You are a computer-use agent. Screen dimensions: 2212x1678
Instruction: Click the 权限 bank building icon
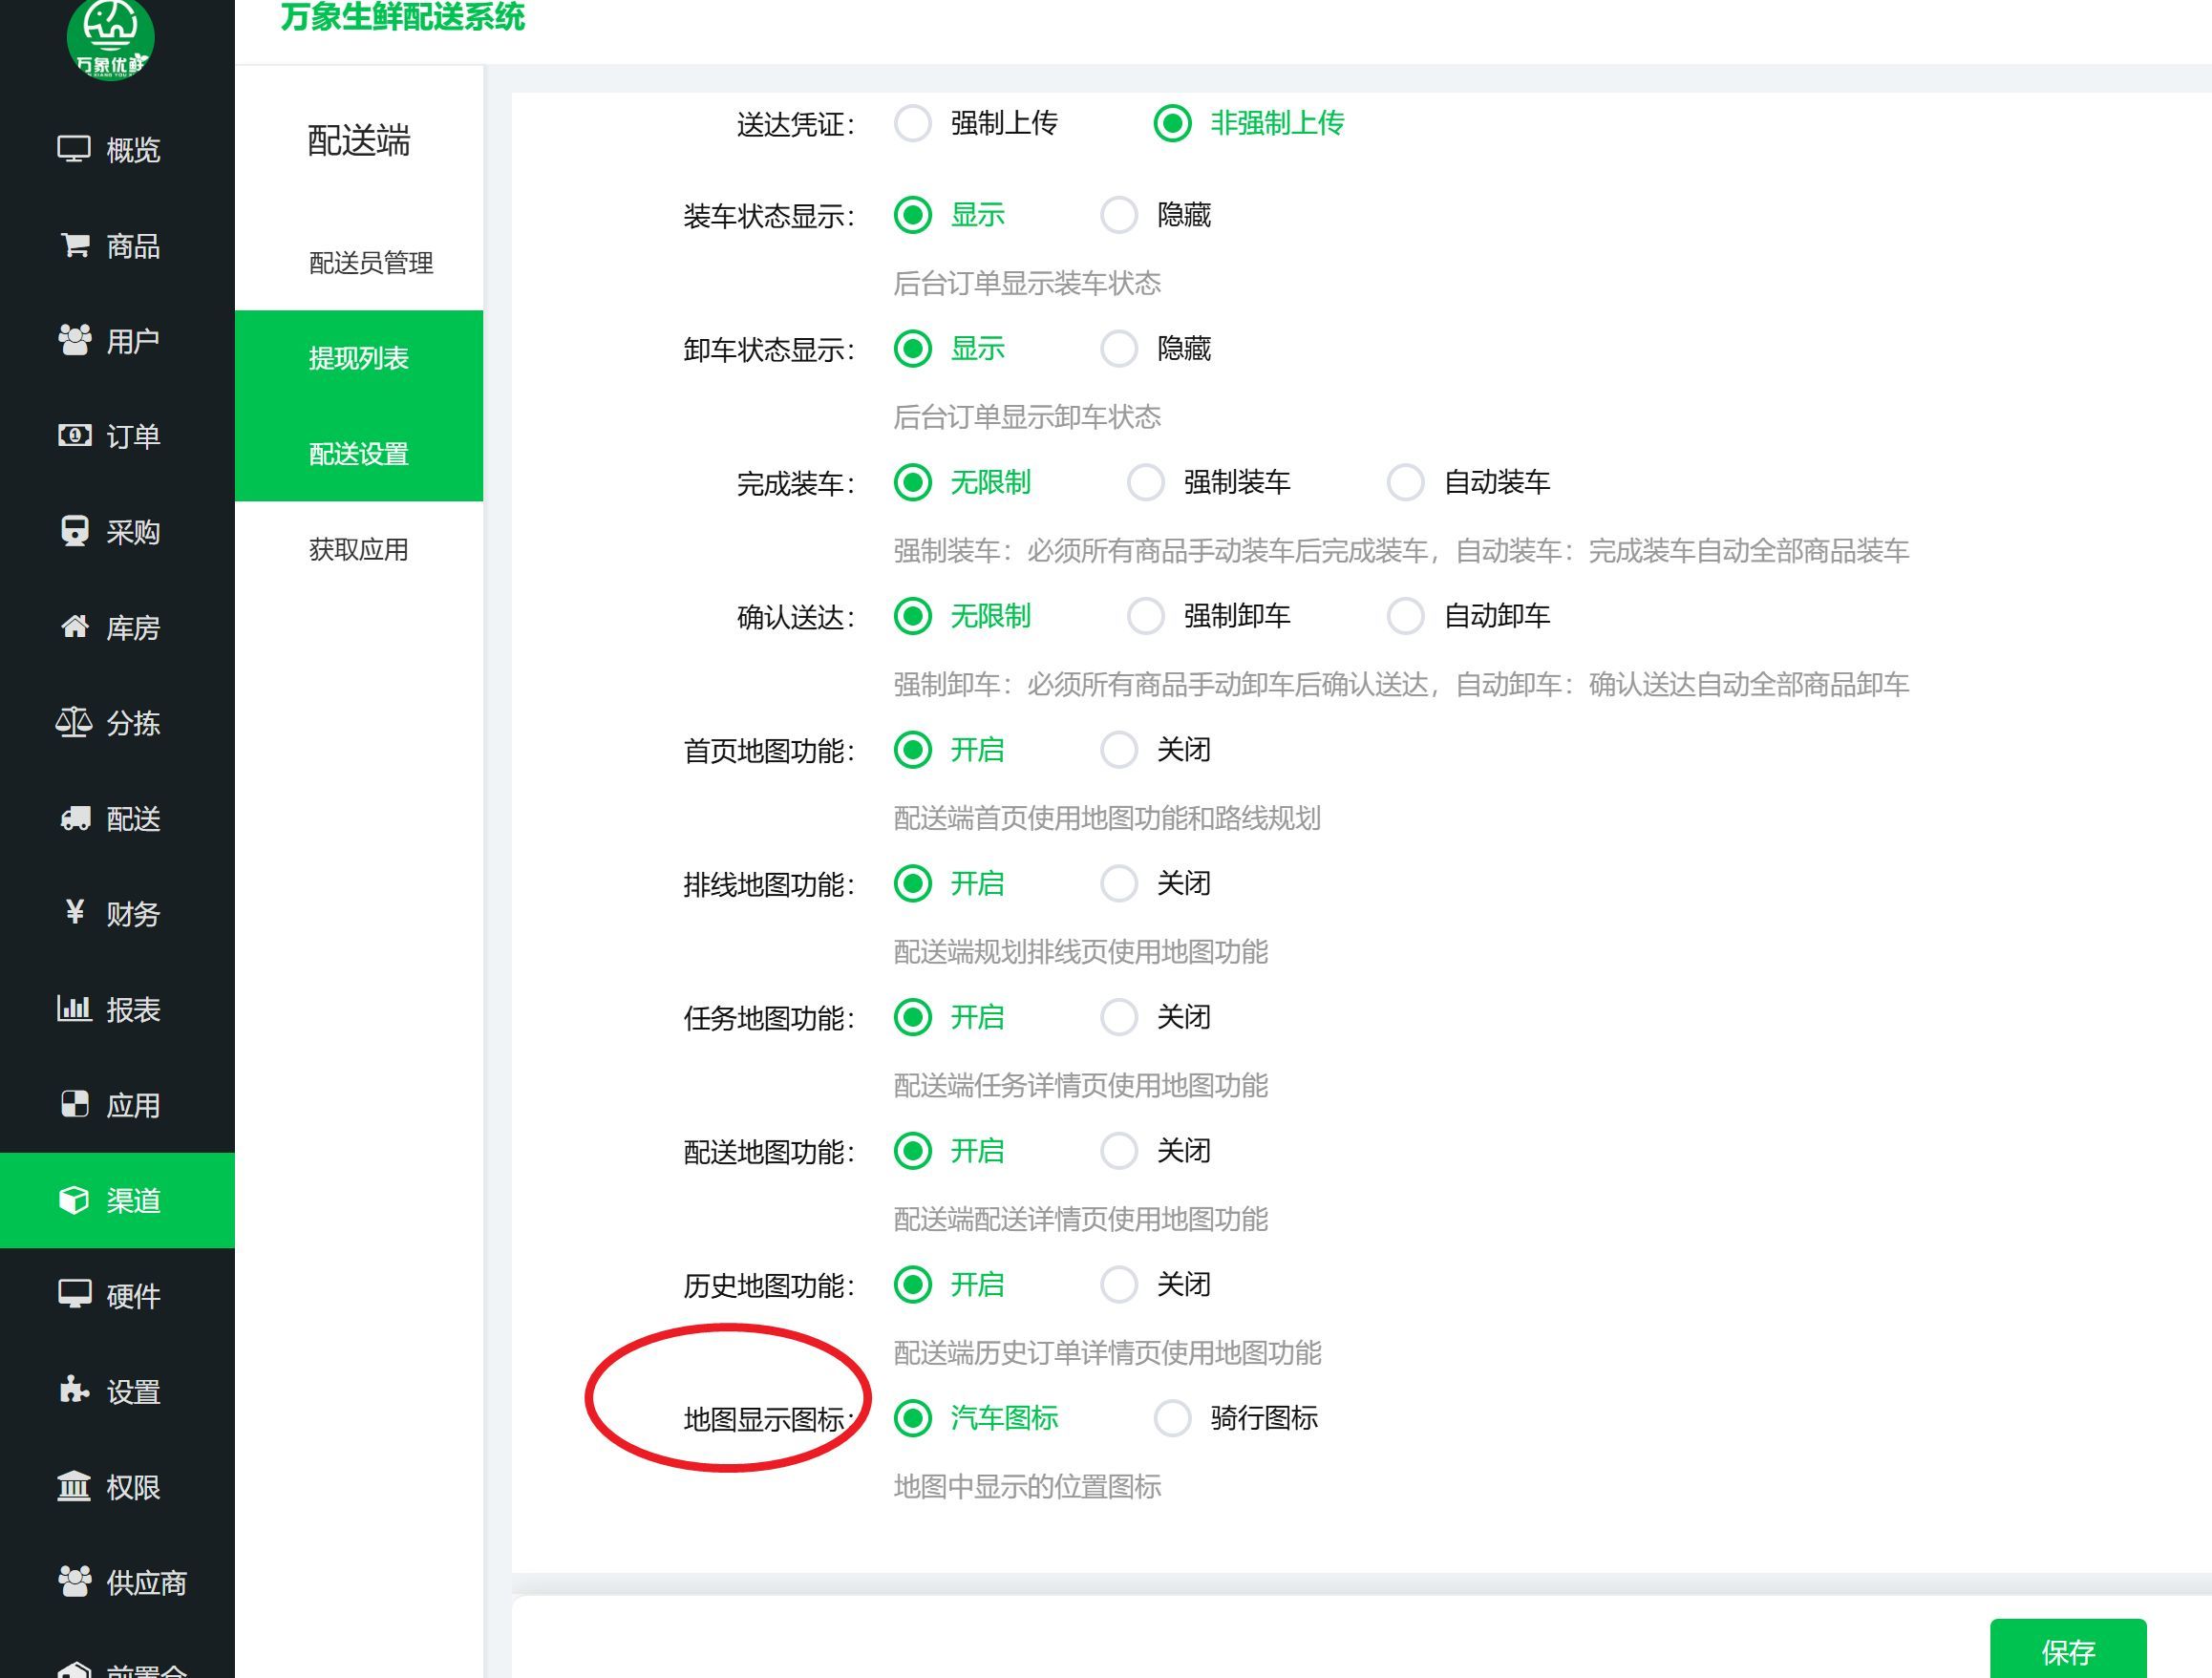tap(74, 1486)
